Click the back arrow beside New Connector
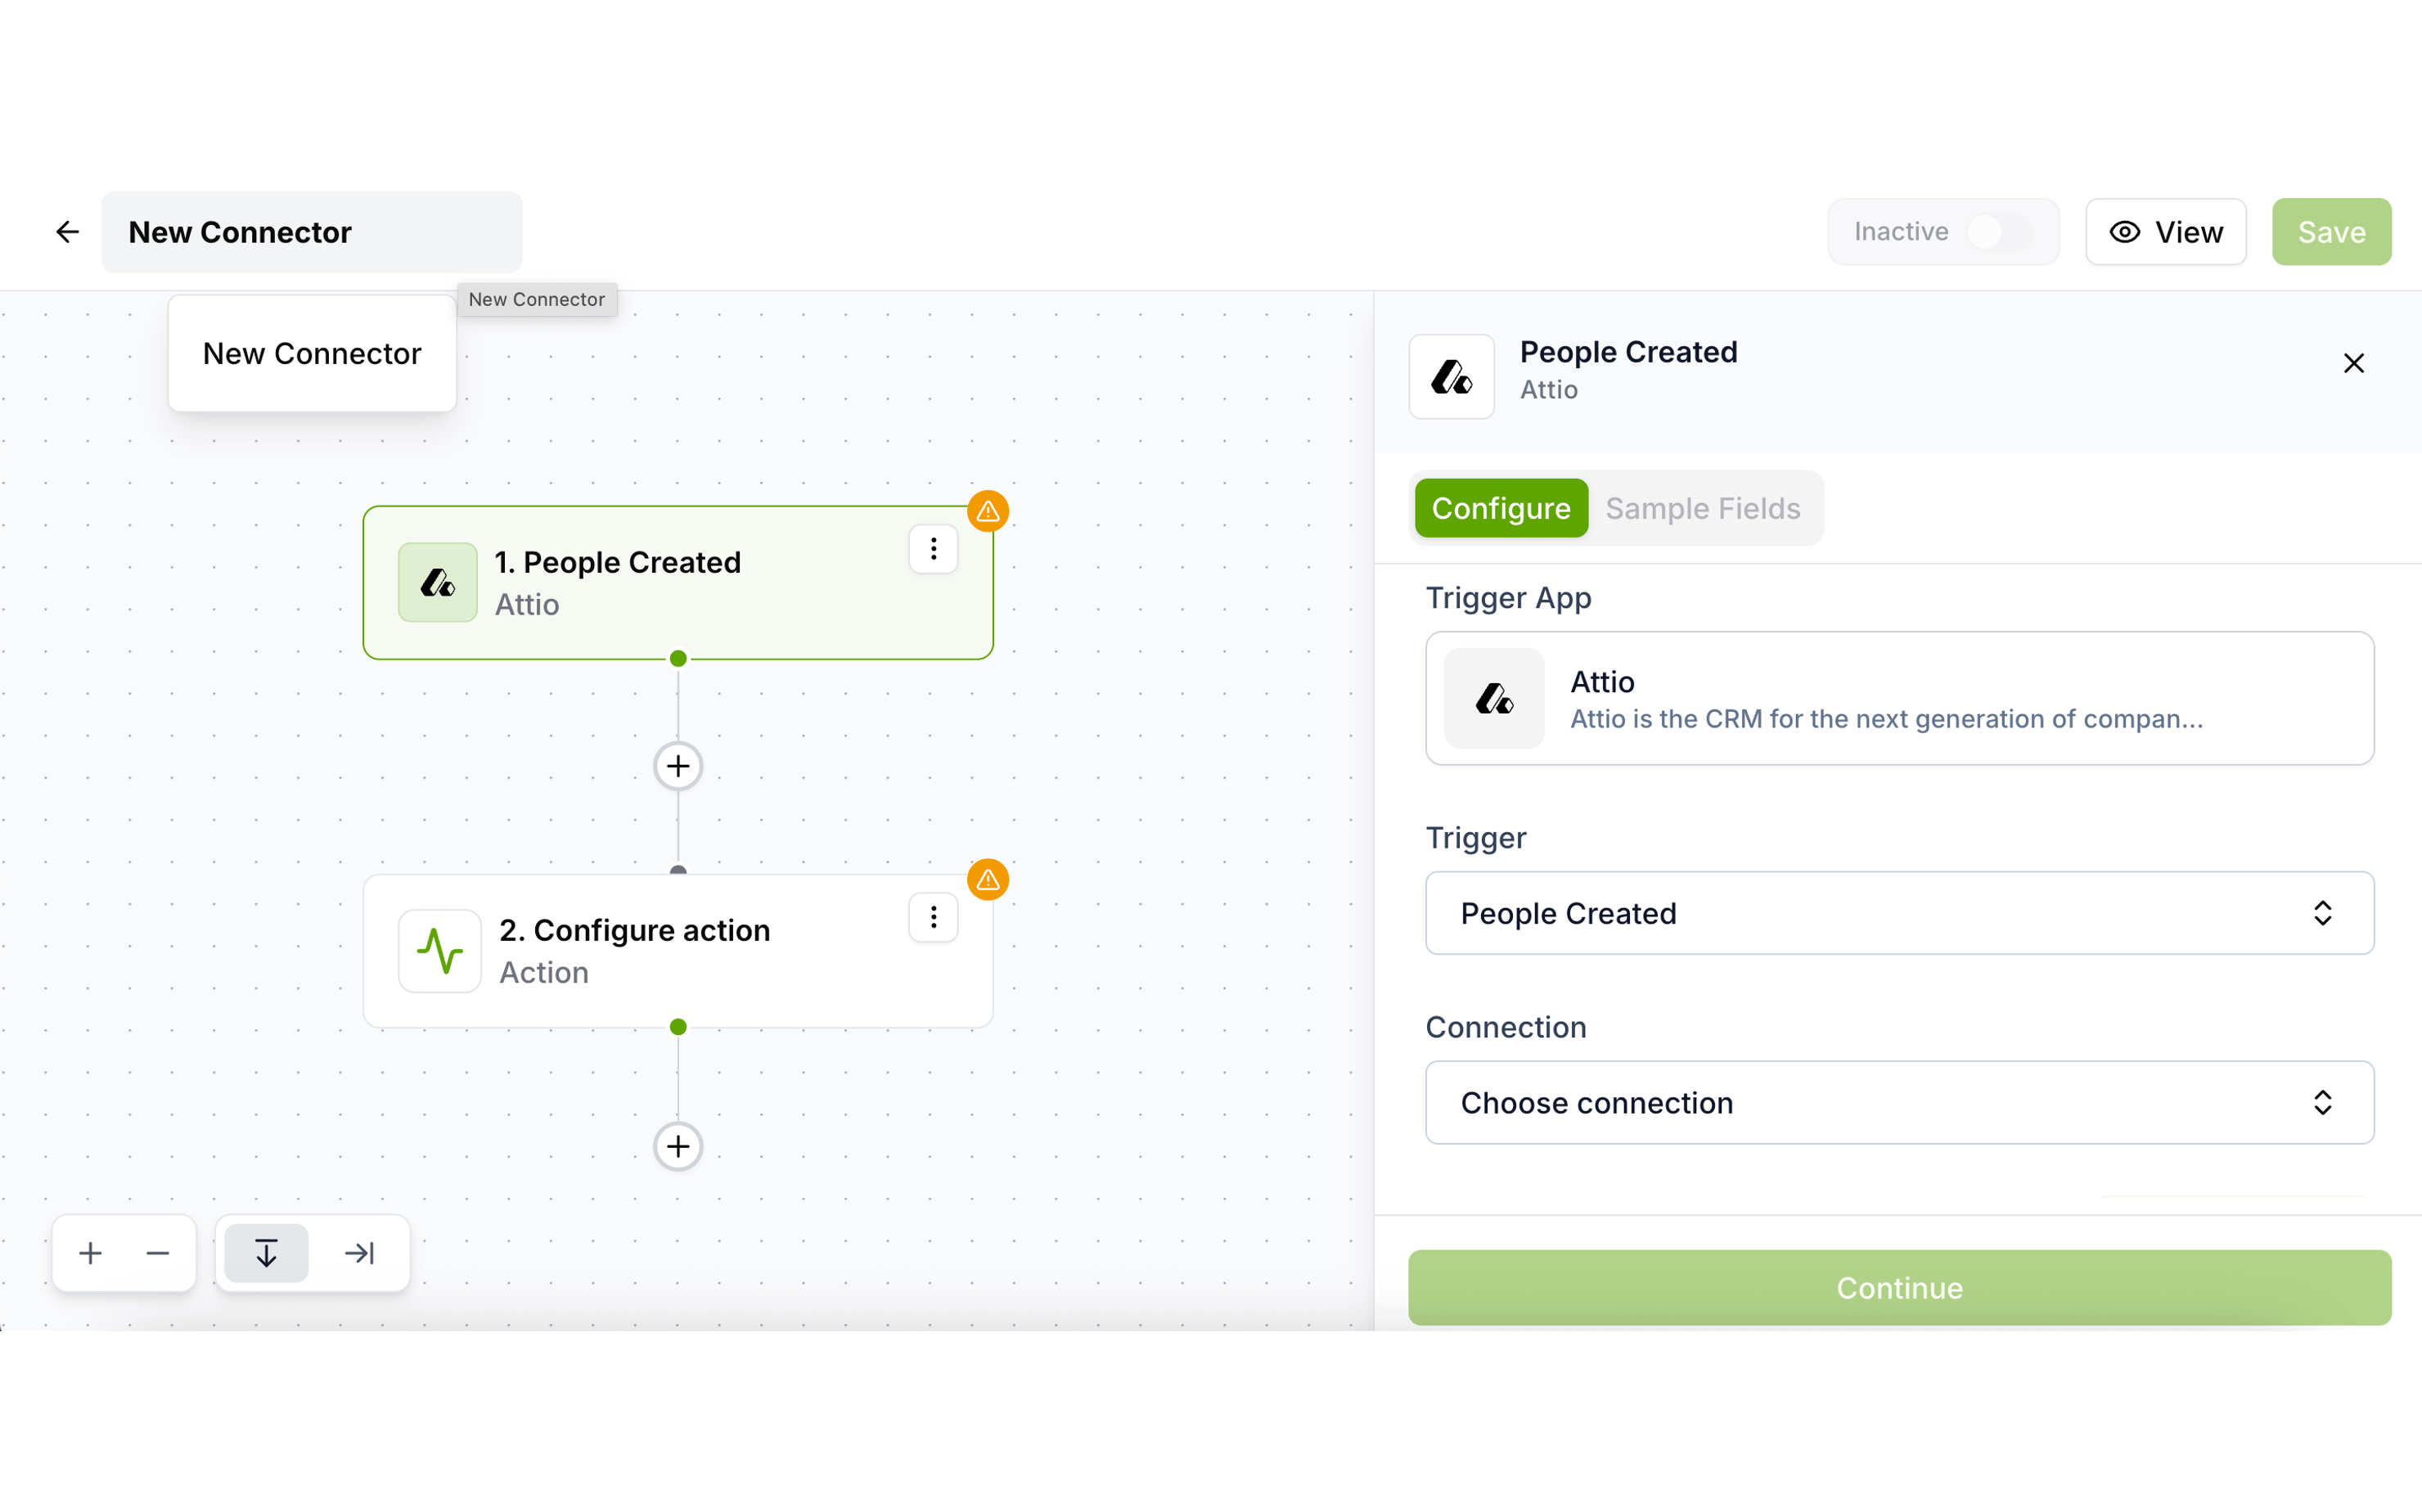The width and height of the screenshot is (2422, 1512). tap(67, 232)
